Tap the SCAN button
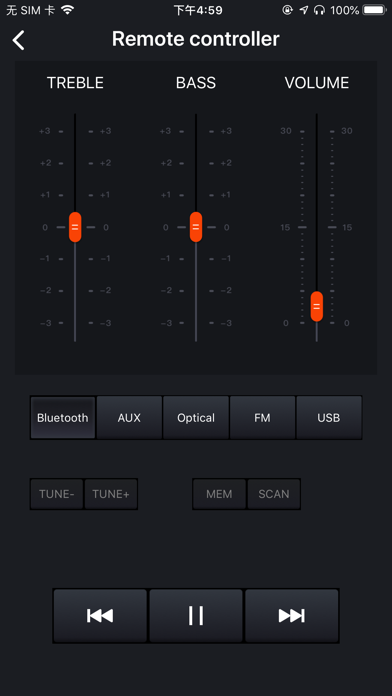Viewport: 392px width, 696px height. click(273, 494)
